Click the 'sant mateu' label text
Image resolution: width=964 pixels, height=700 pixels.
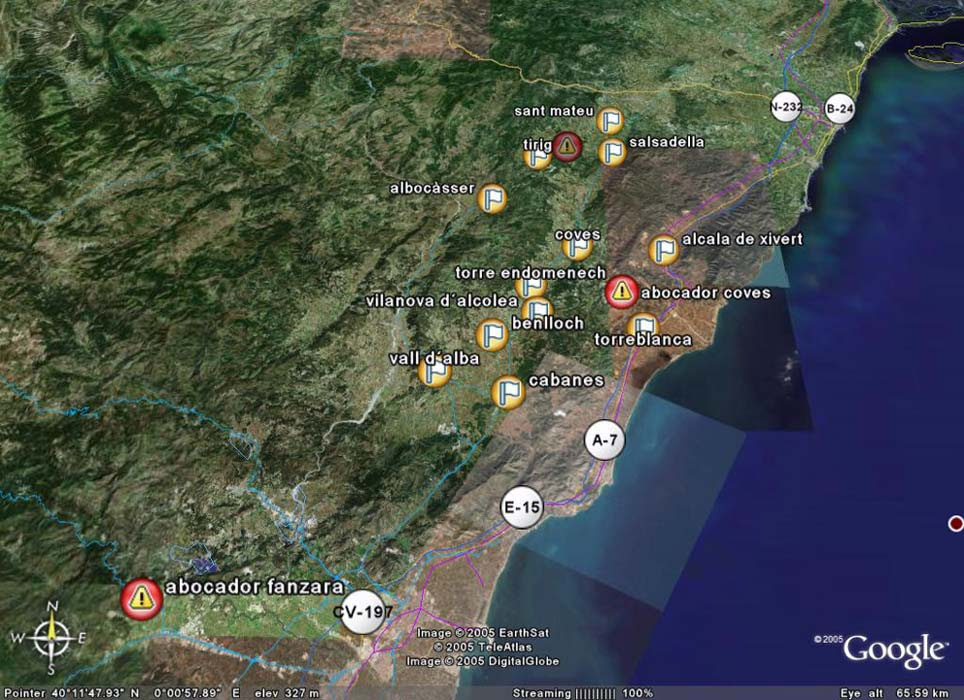(x=554, y=111)
